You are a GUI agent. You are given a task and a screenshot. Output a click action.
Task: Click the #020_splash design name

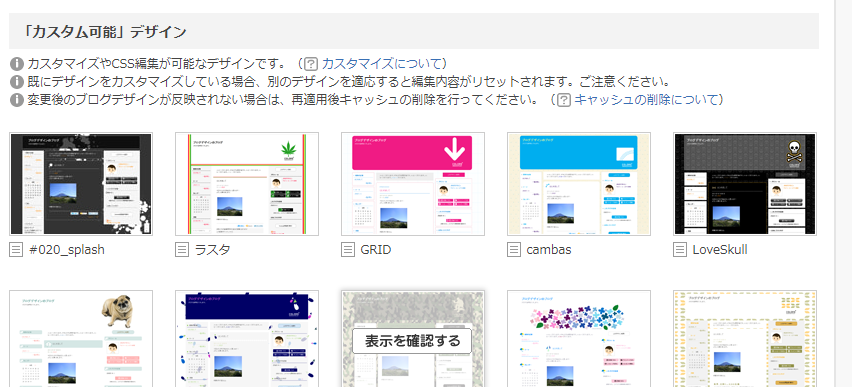66,250
